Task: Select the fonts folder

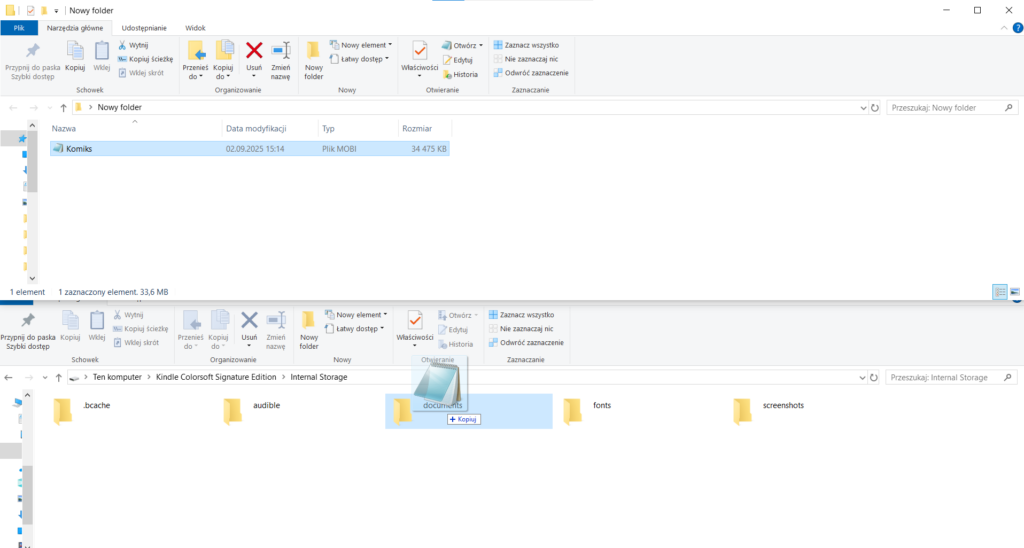Action: tap(587, 411)
